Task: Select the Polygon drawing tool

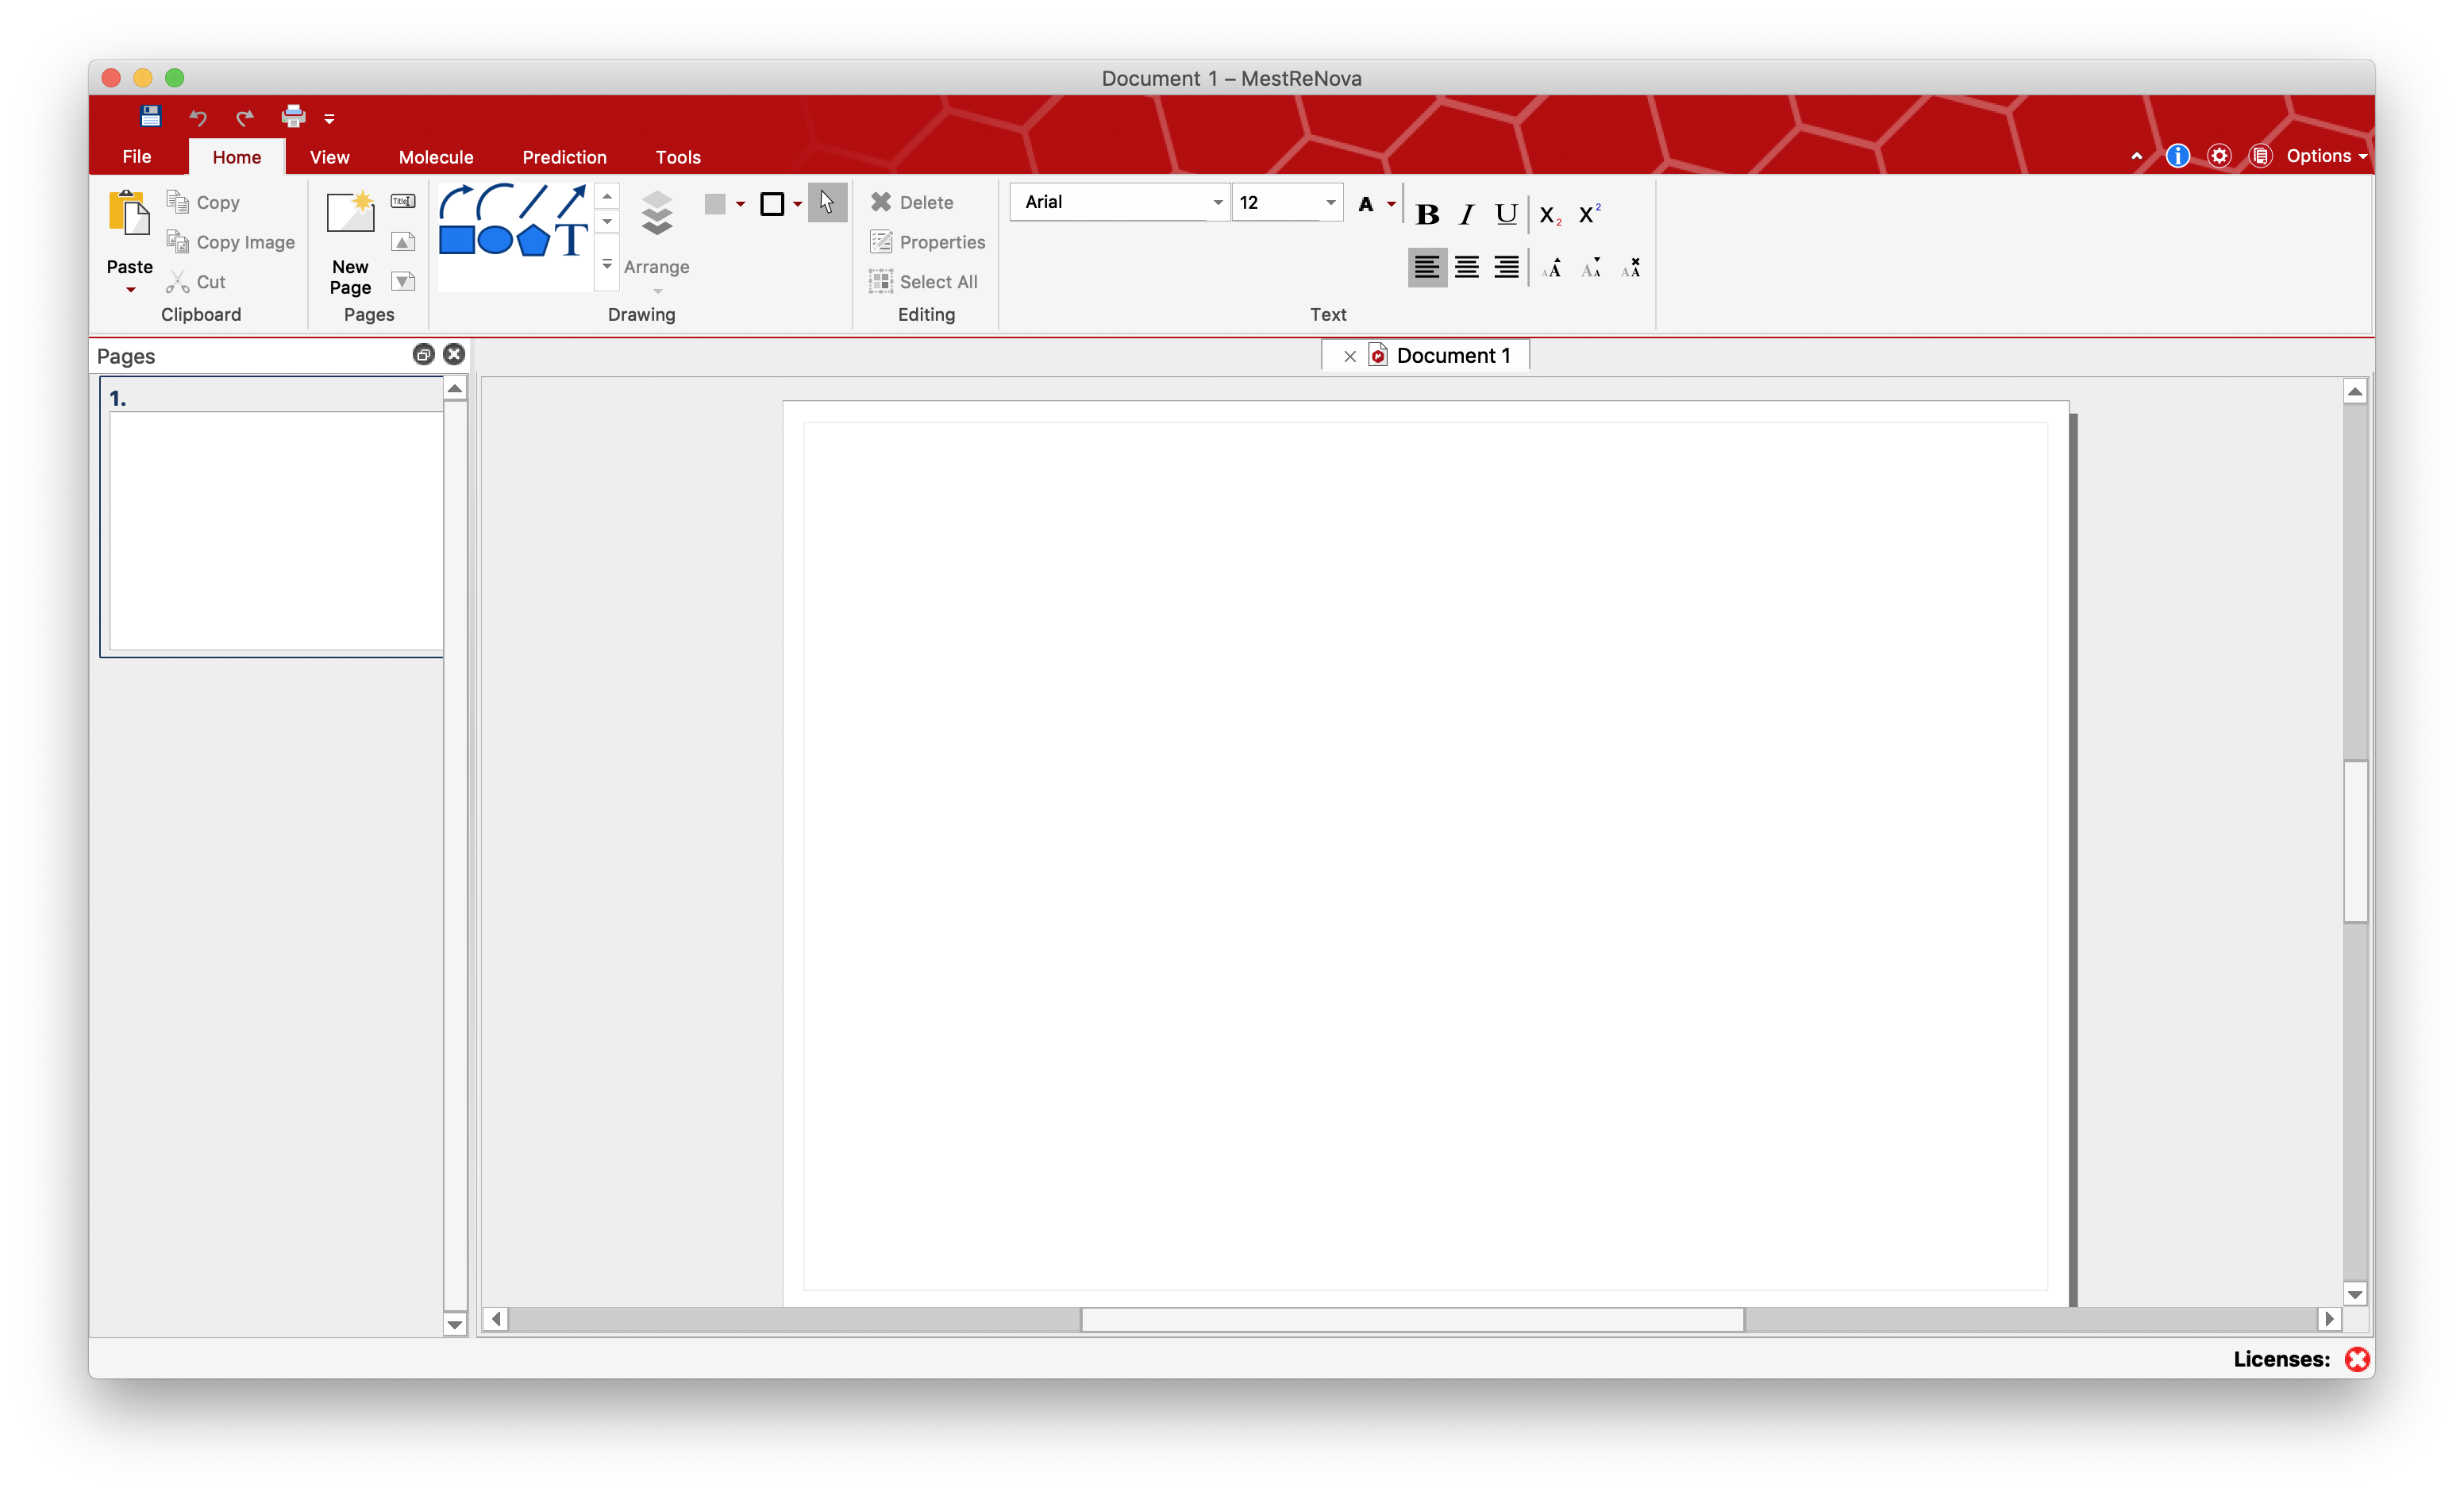Action: point(533,241)
